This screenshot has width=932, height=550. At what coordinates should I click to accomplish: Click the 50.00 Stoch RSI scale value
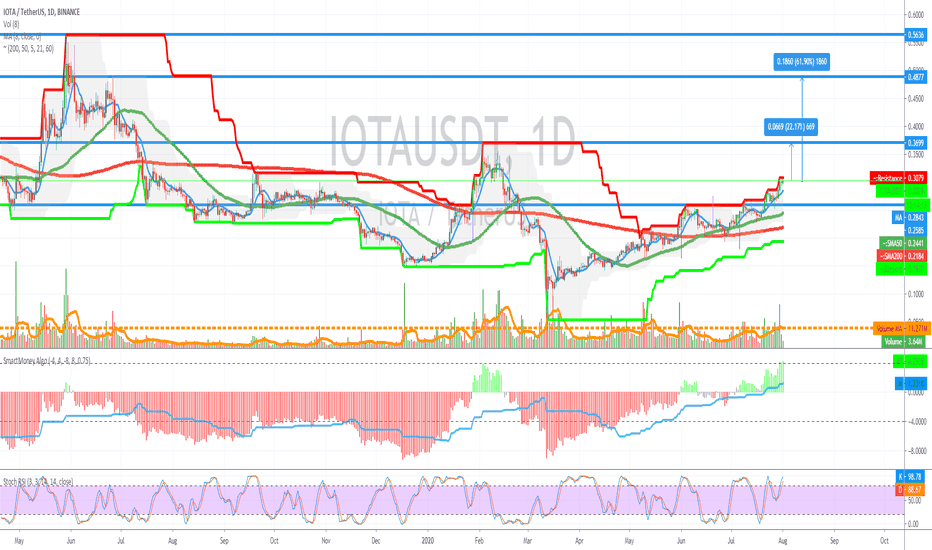click(917, 501)
